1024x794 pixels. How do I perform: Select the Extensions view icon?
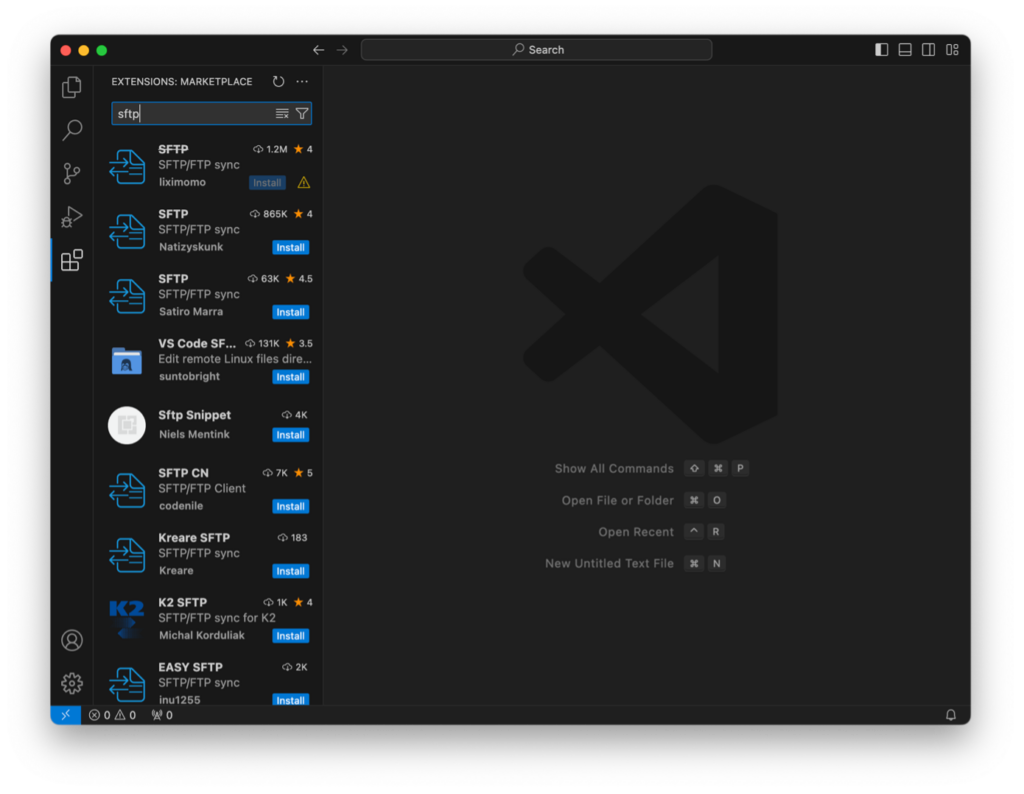point(72,260)
